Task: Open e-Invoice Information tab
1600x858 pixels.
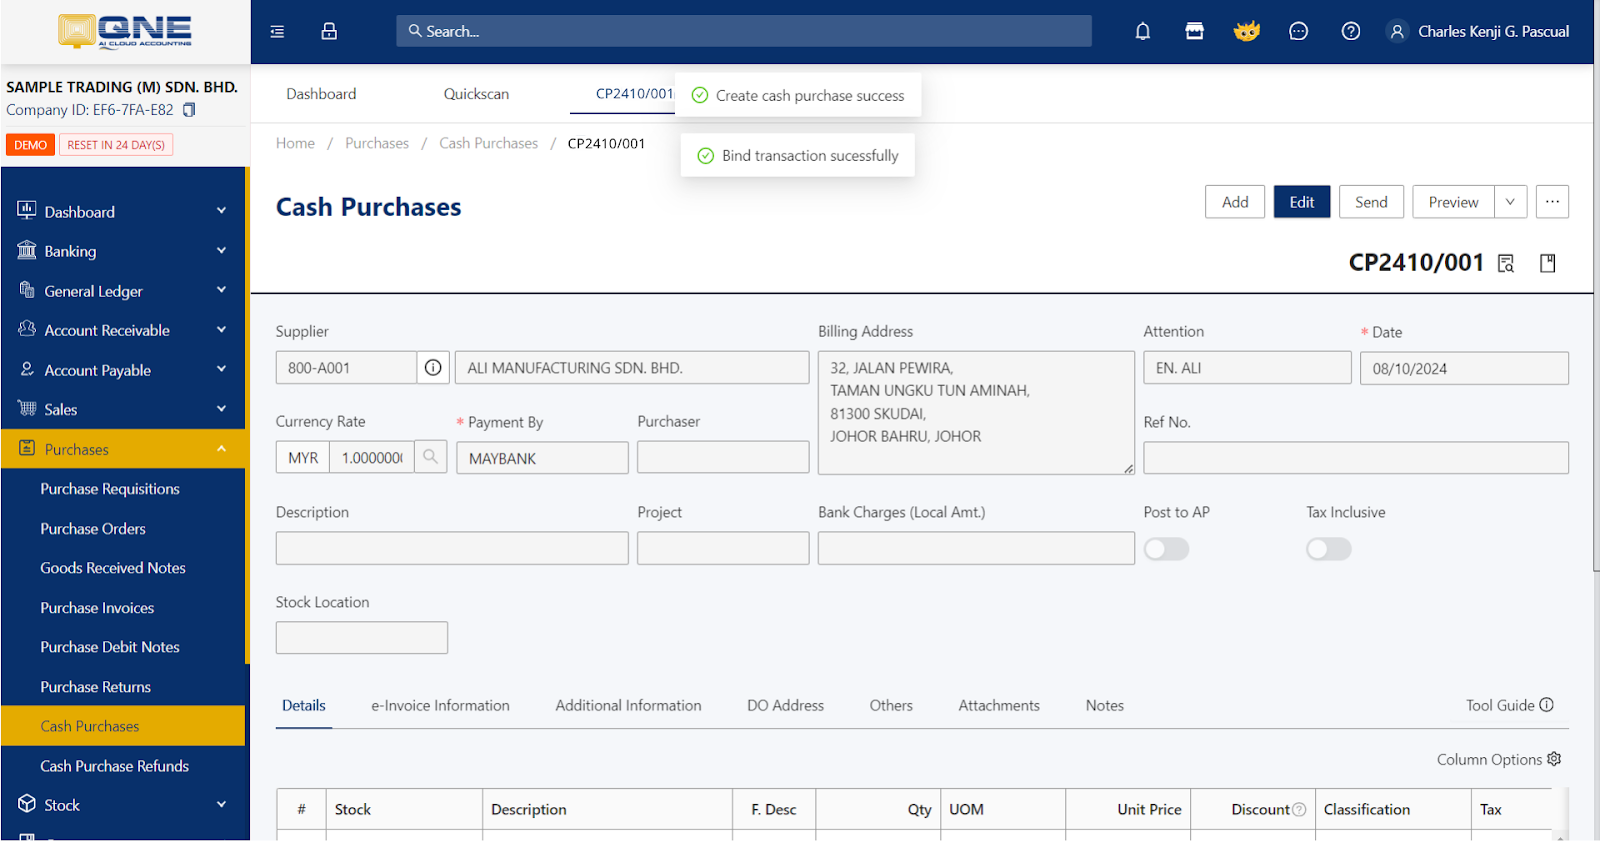Action: [441, 705]
